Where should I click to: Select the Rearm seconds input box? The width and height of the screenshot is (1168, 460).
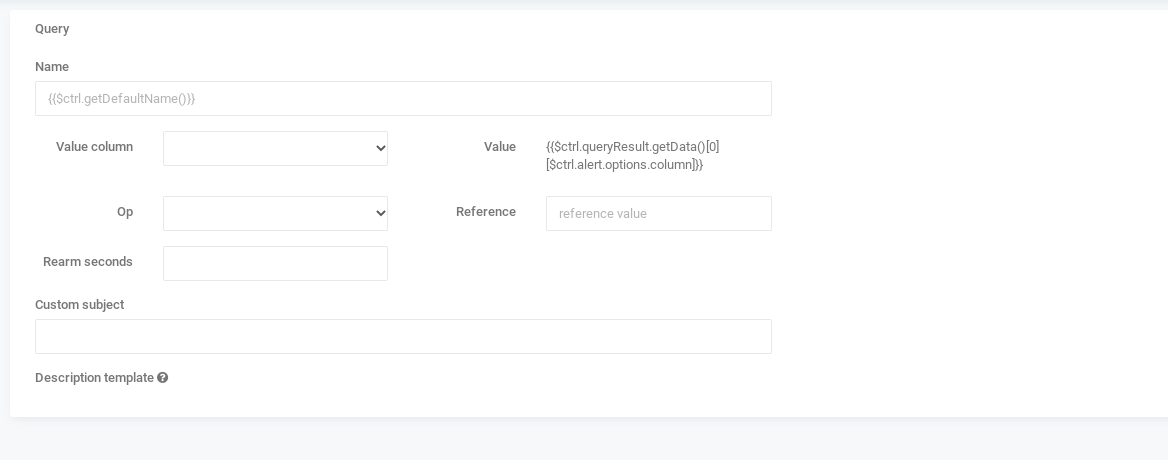coord(275,263)
